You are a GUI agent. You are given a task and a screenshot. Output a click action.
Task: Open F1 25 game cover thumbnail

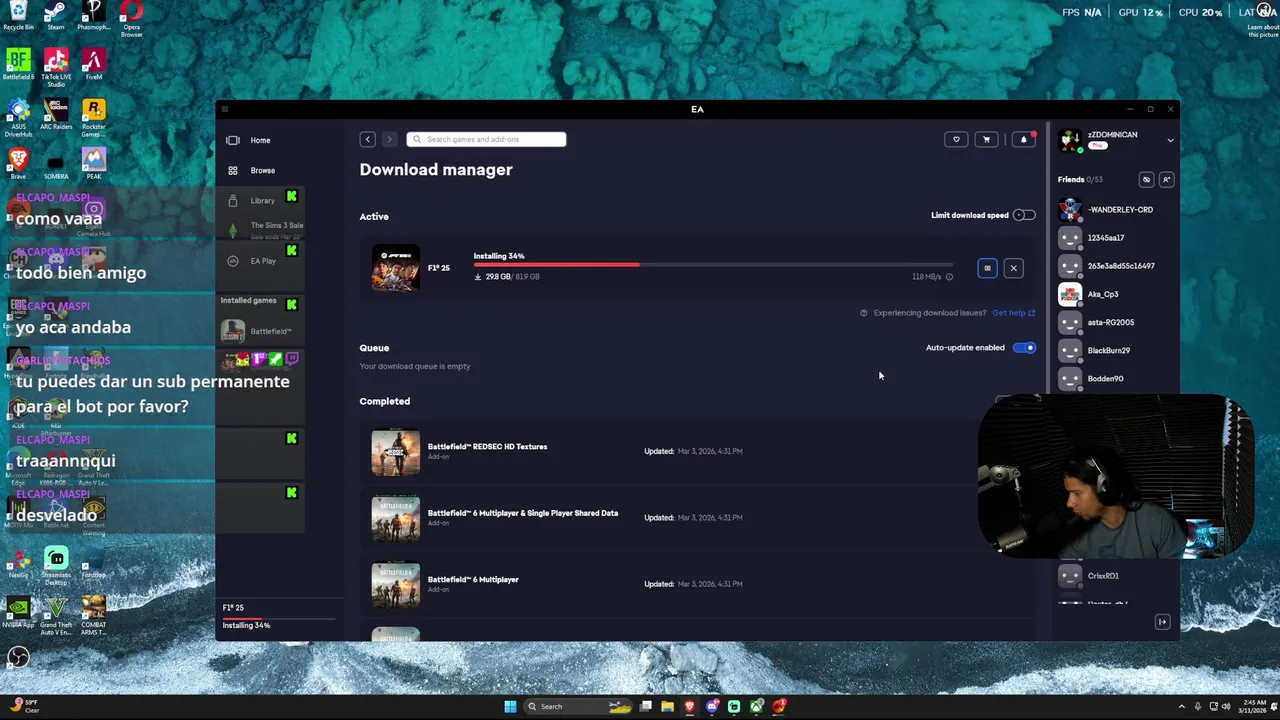point(396,268)
